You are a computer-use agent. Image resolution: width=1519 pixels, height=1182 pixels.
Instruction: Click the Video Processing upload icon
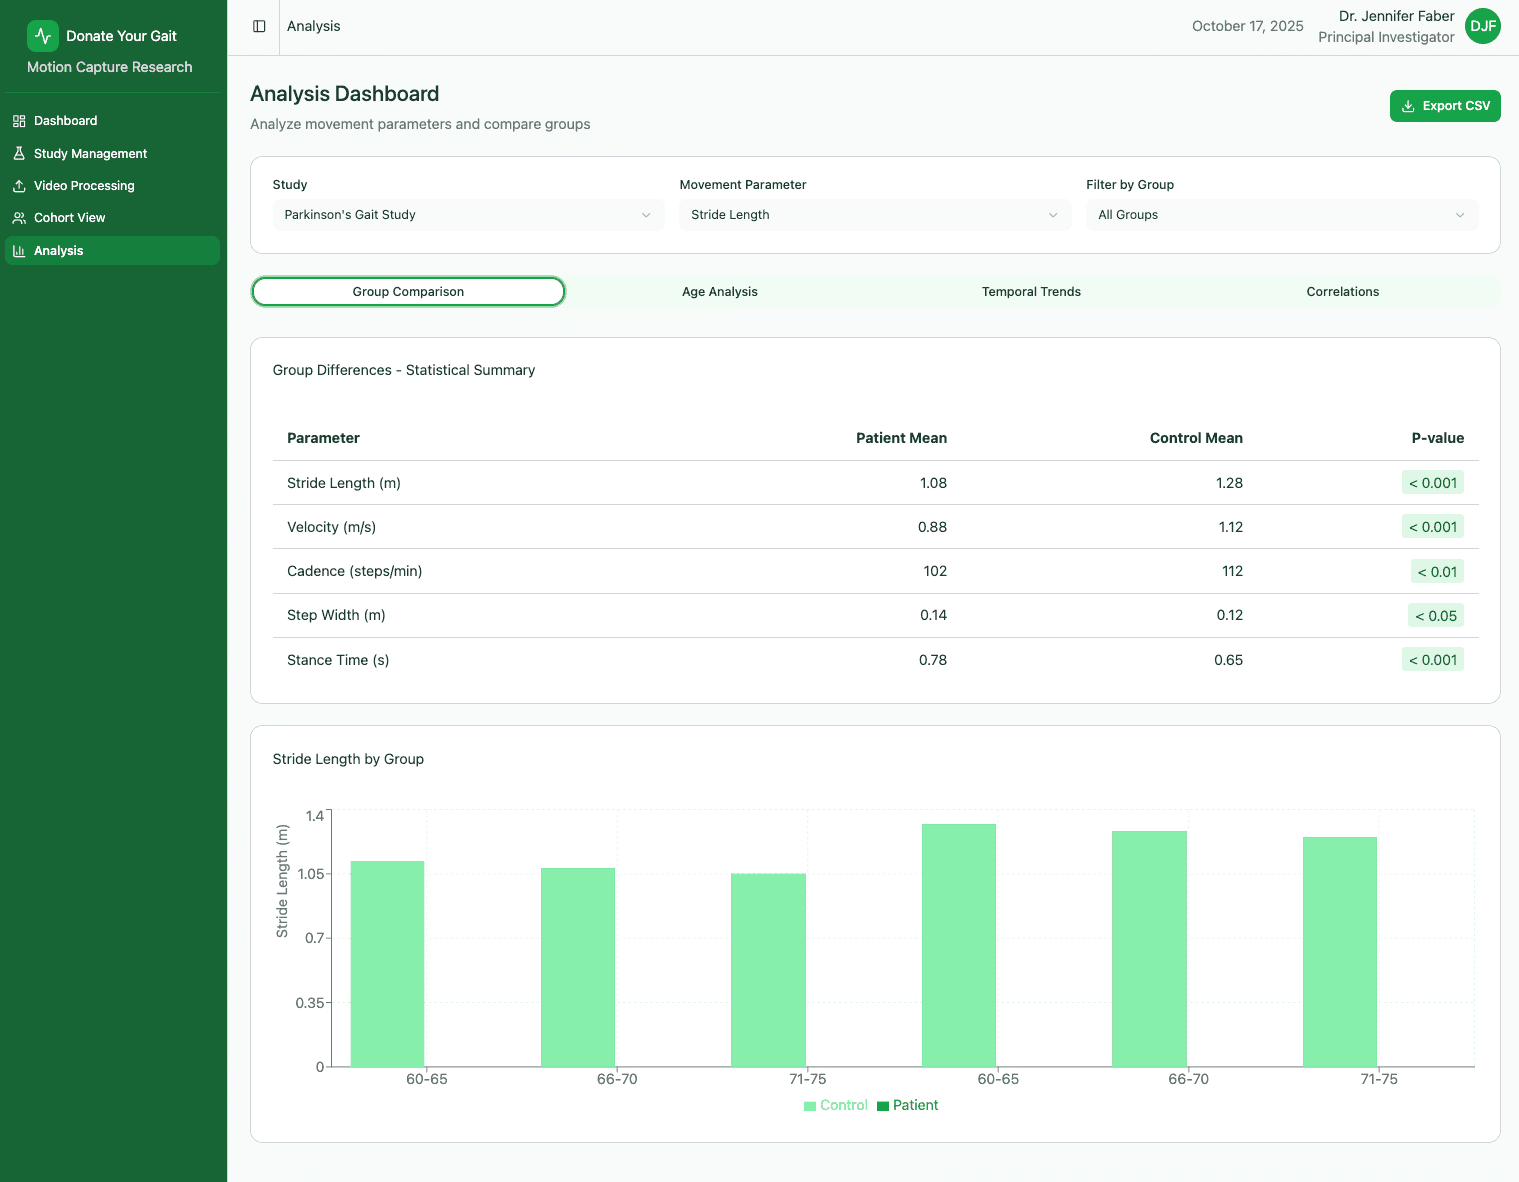pos(19,185)
